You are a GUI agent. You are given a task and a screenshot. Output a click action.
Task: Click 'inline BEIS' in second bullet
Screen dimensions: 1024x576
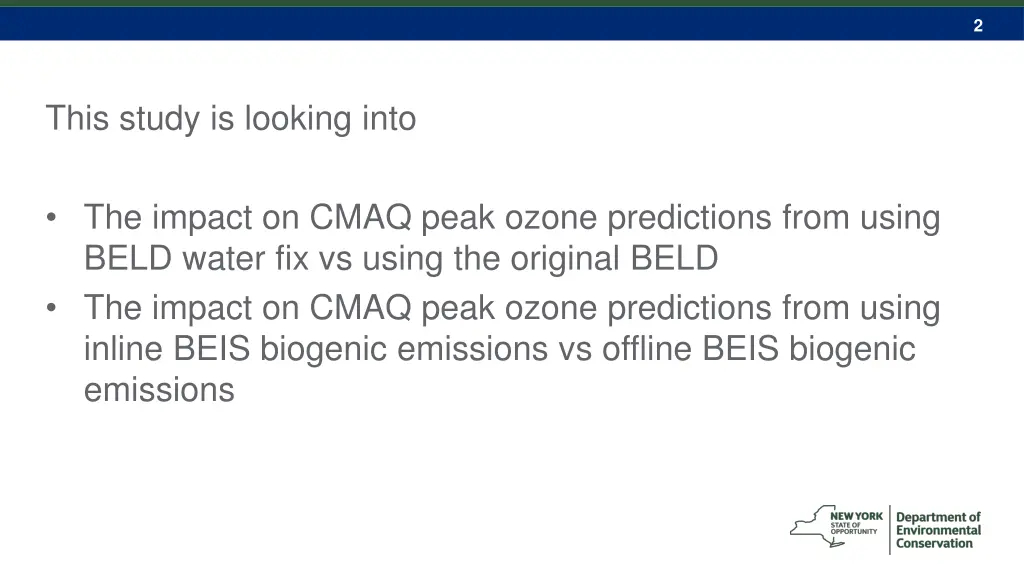167,348
